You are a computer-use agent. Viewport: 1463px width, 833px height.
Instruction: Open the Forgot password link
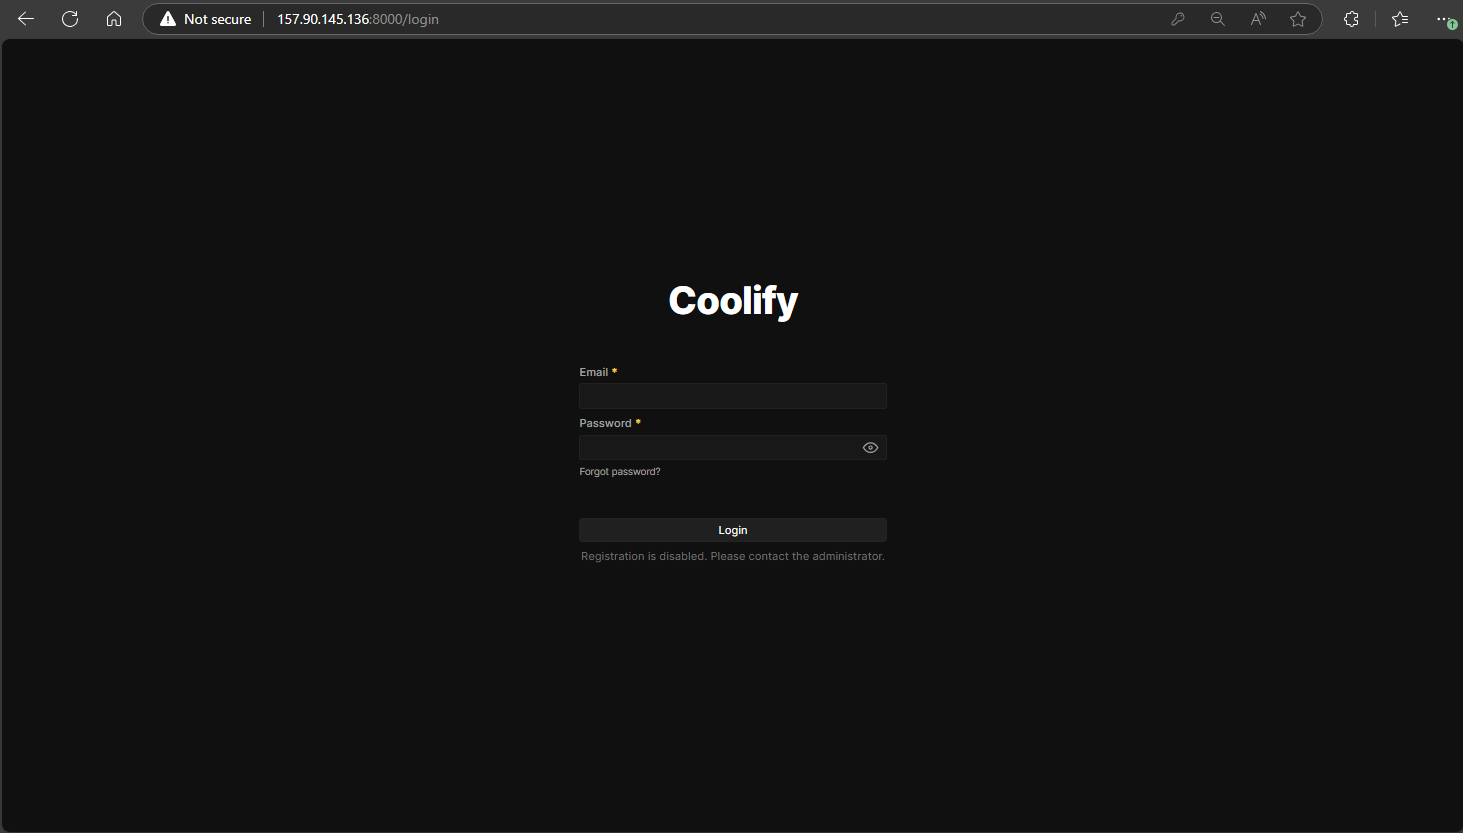[619, 471]
